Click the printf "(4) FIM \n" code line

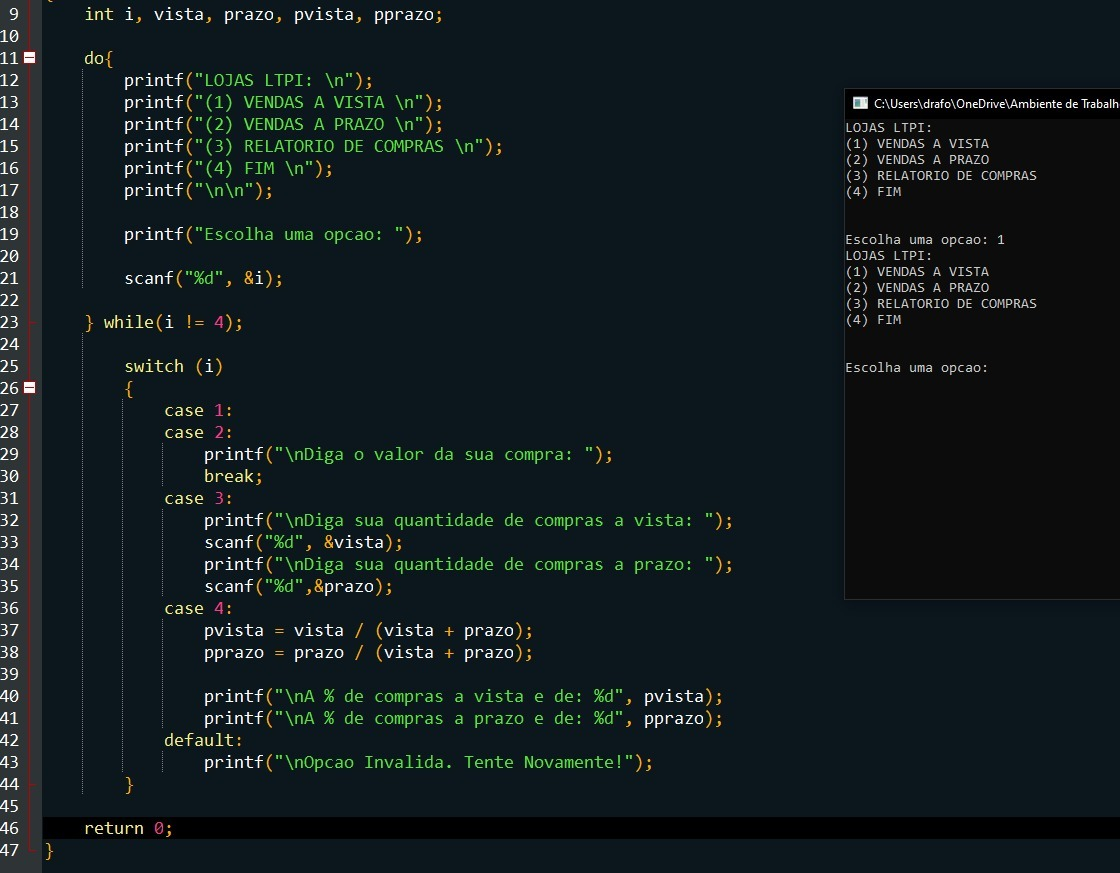[228, 169]
